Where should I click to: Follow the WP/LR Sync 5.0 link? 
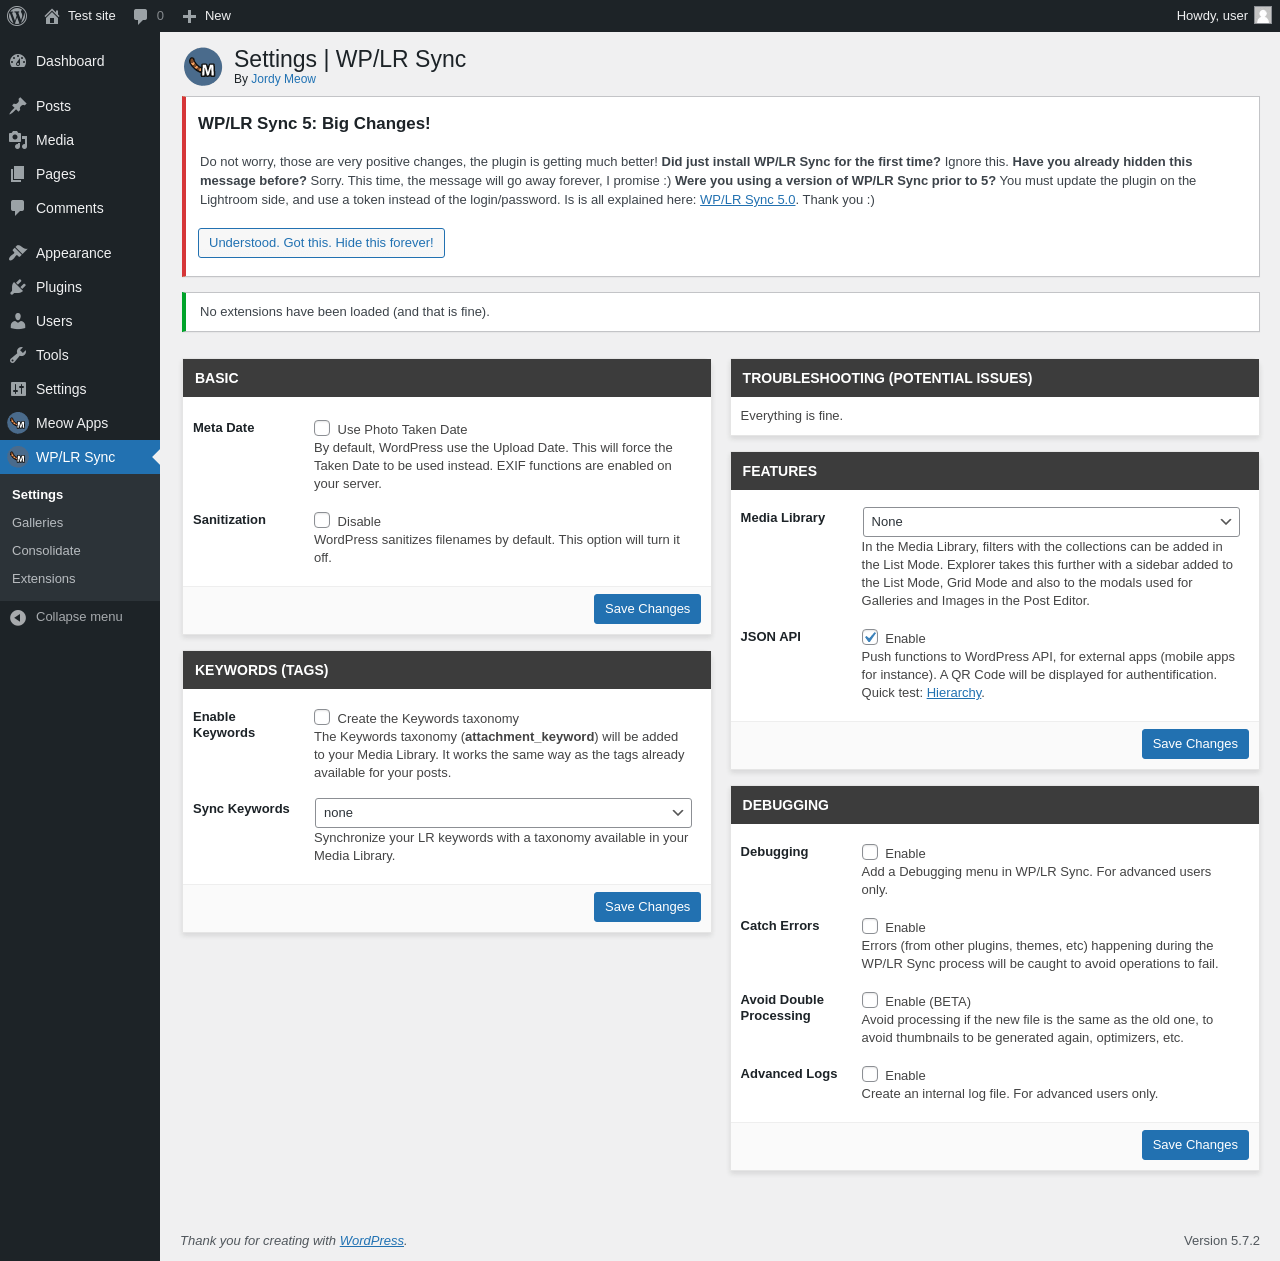pyautogui.click(x=748, y=200)
